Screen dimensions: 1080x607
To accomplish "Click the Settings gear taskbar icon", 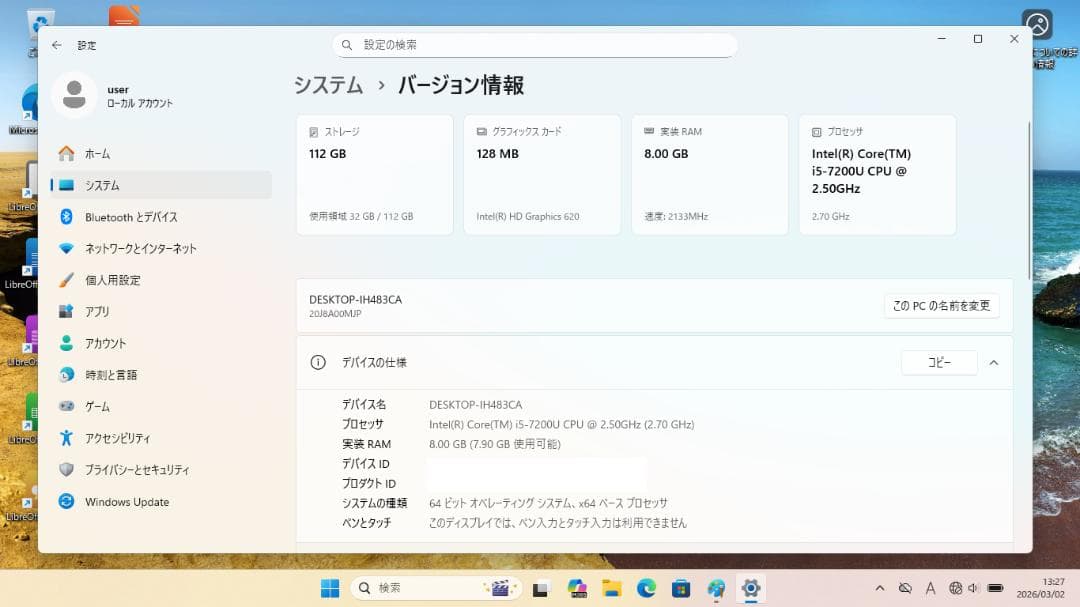I will click(x=751, y=588).
